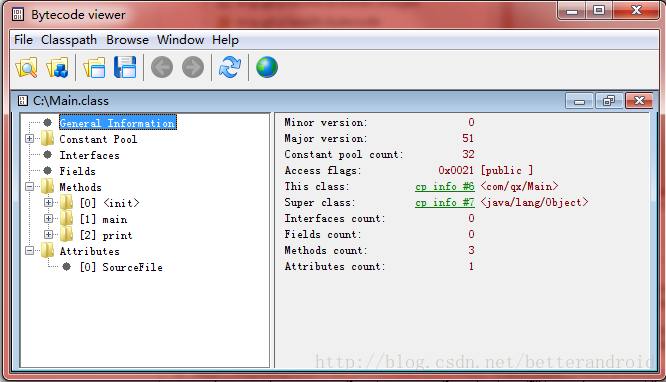
Task: Click the <java/lang/Object> super class text
Action: [x=534, y=203]
